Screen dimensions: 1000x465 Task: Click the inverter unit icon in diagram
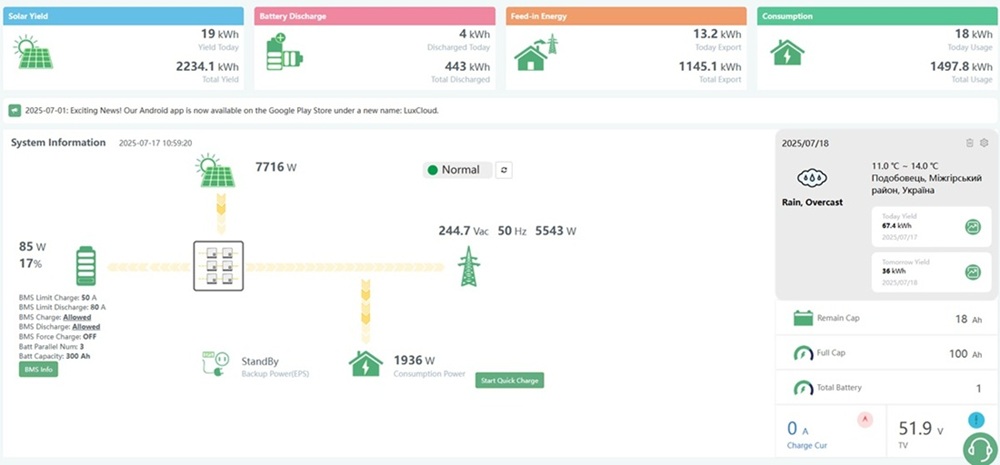point(219,267)
